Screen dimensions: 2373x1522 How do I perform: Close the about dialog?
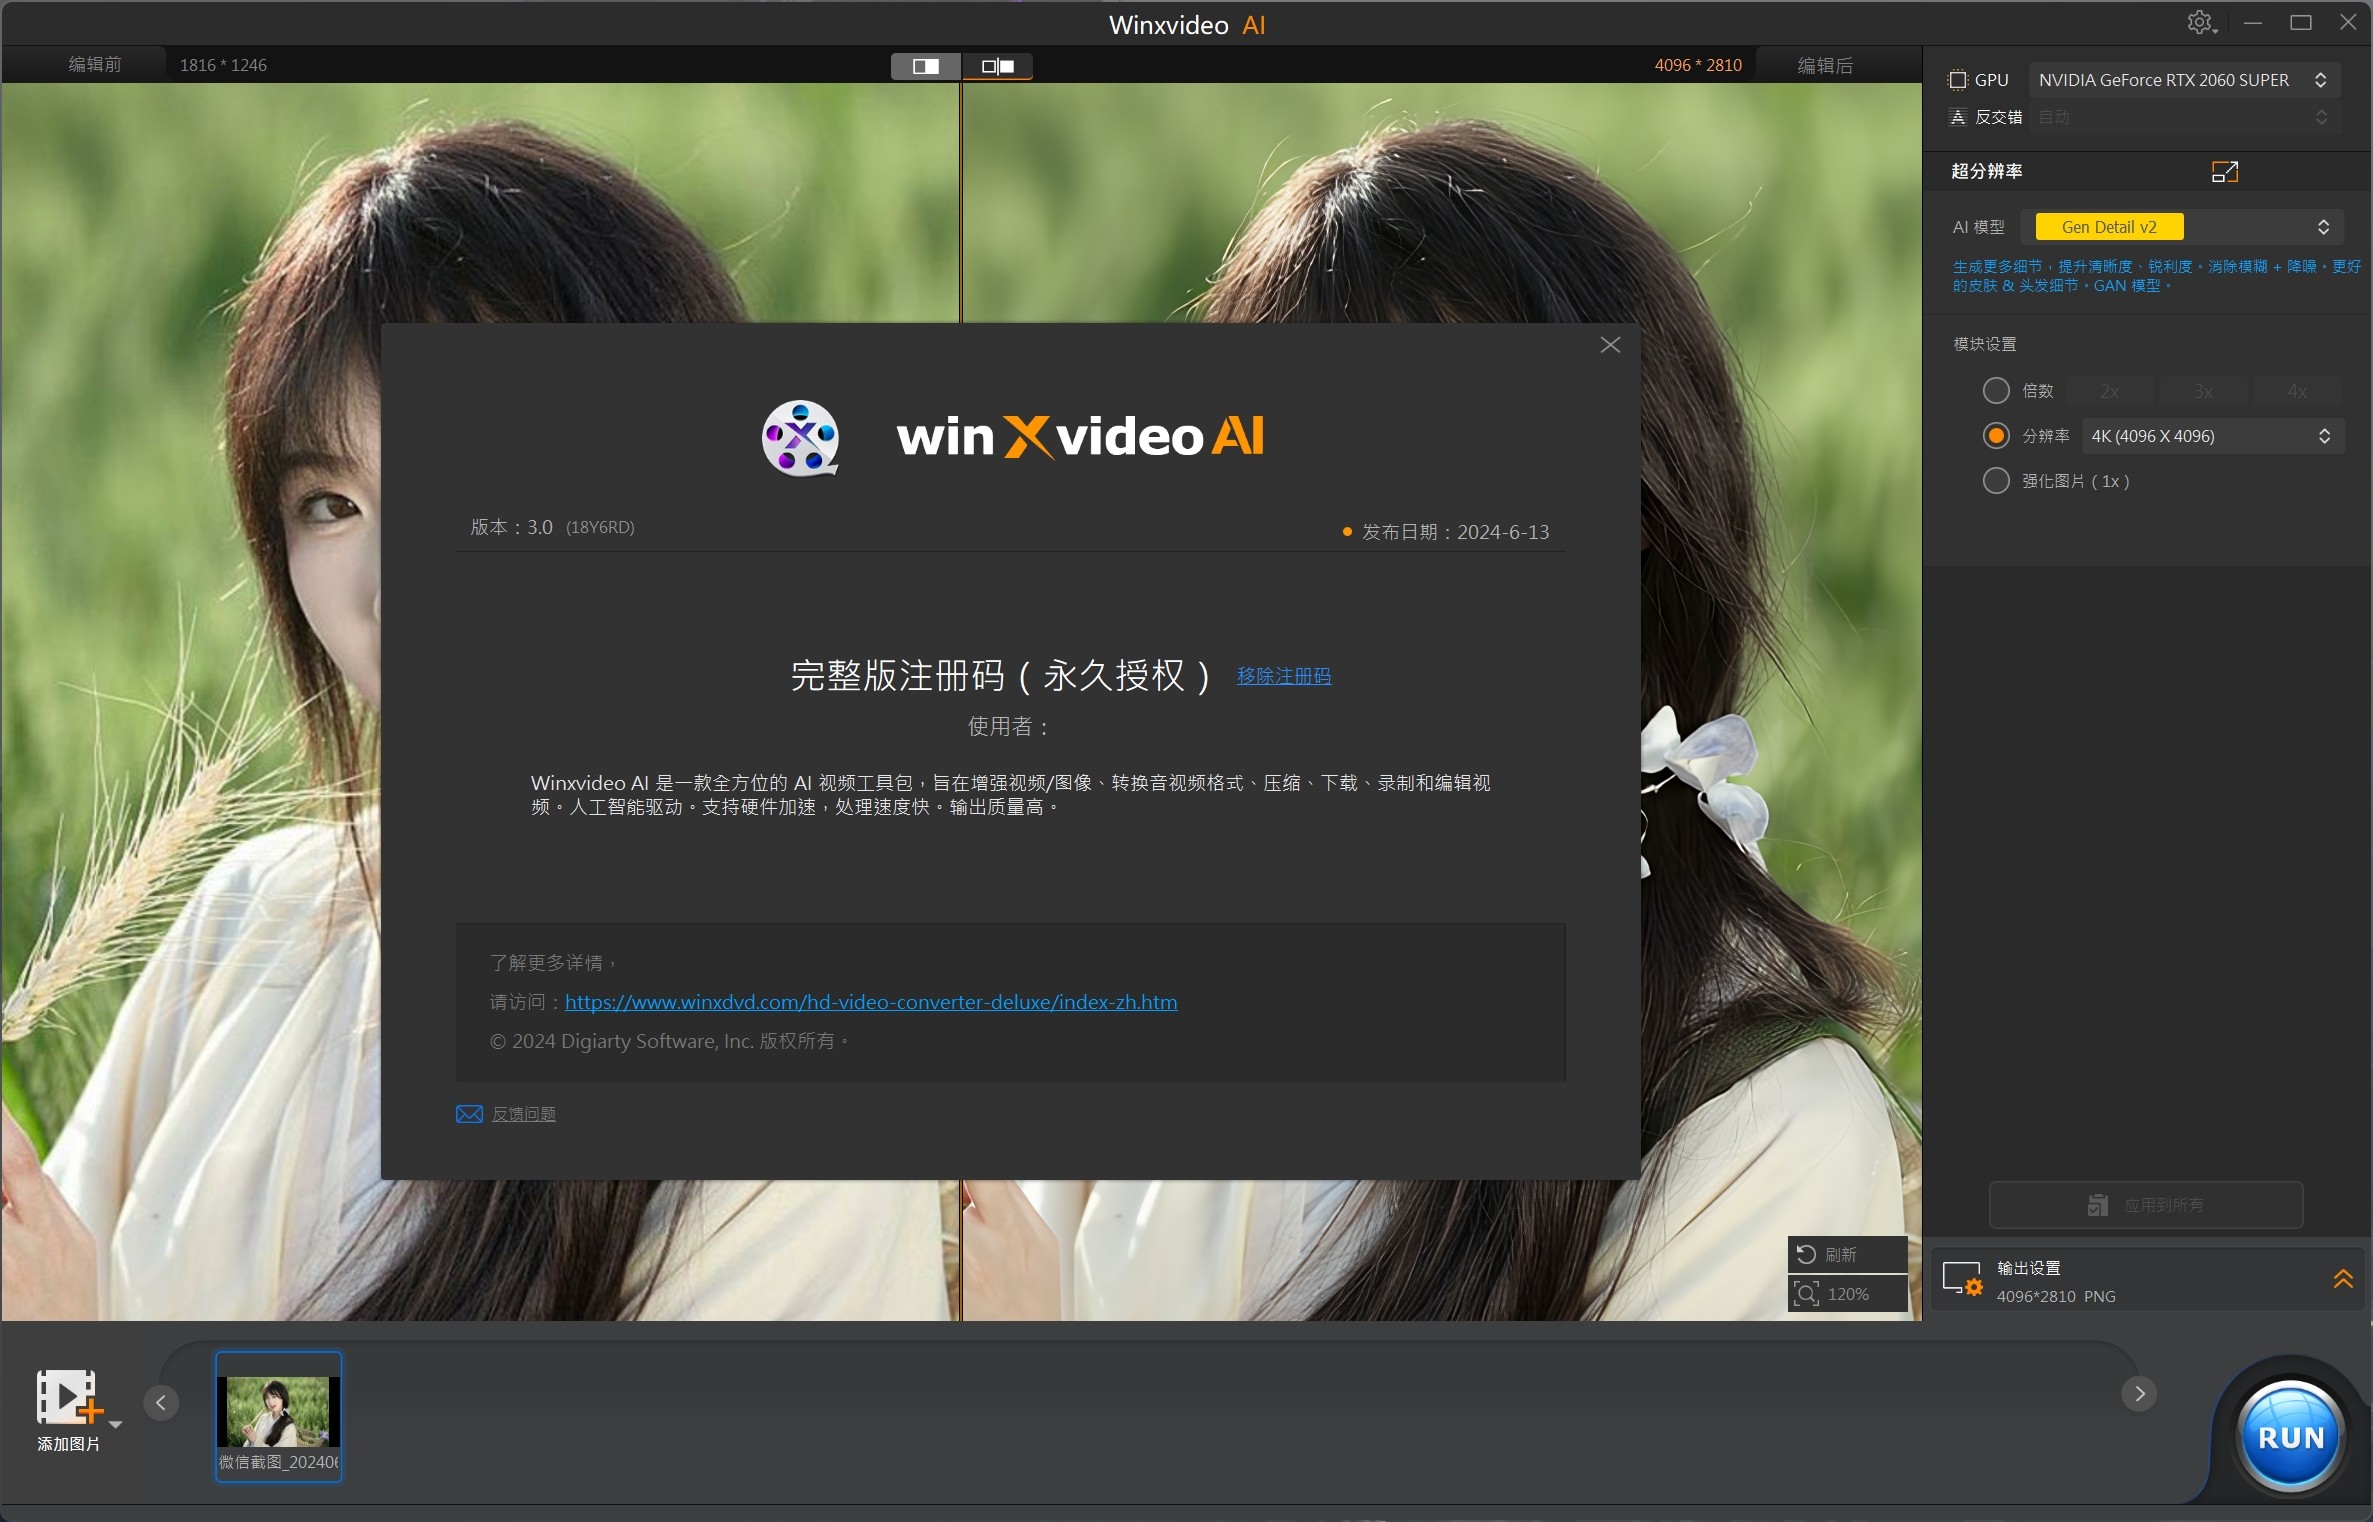tap(1610, 345)
